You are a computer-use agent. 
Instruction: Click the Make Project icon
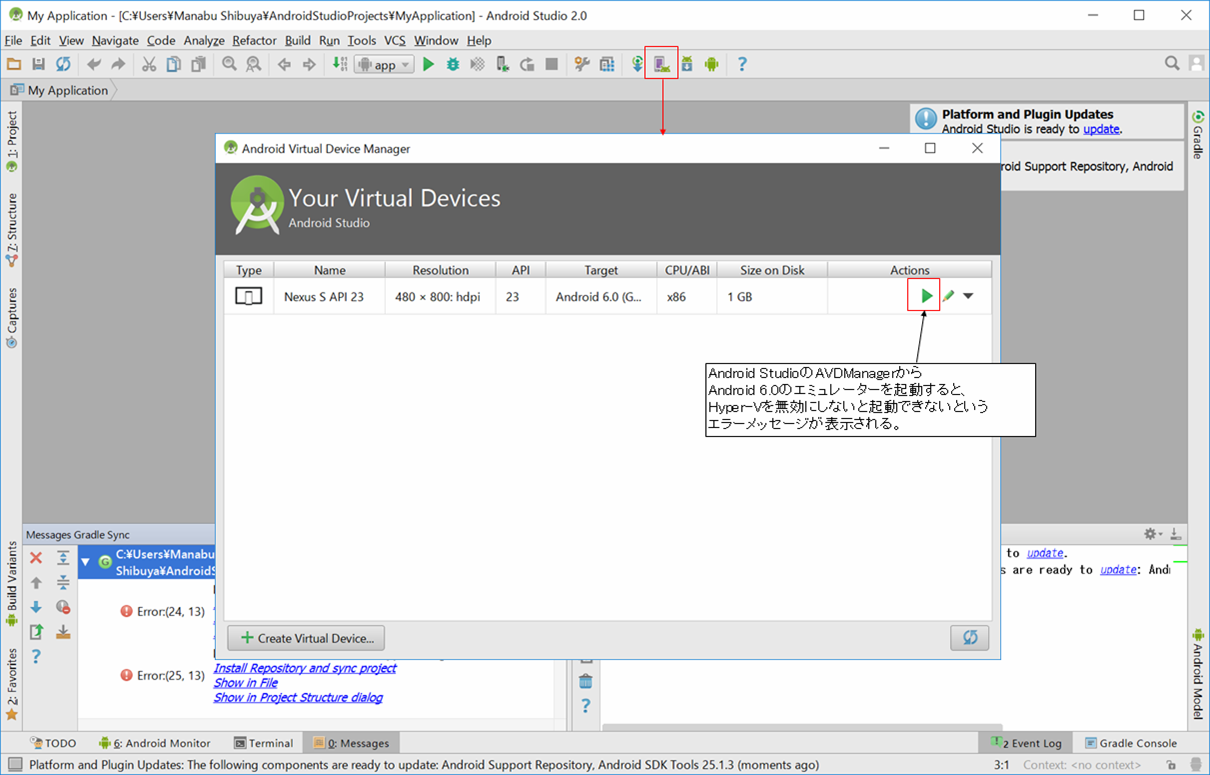coord(340,64)
